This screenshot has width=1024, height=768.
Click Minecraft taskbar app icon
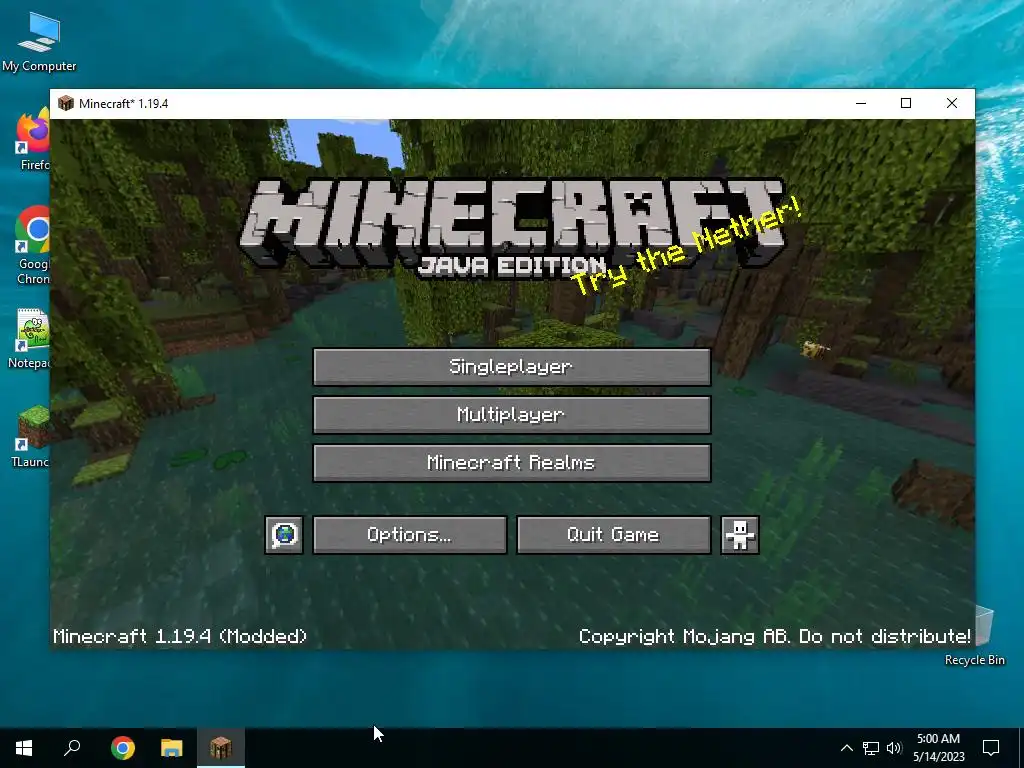221,748
